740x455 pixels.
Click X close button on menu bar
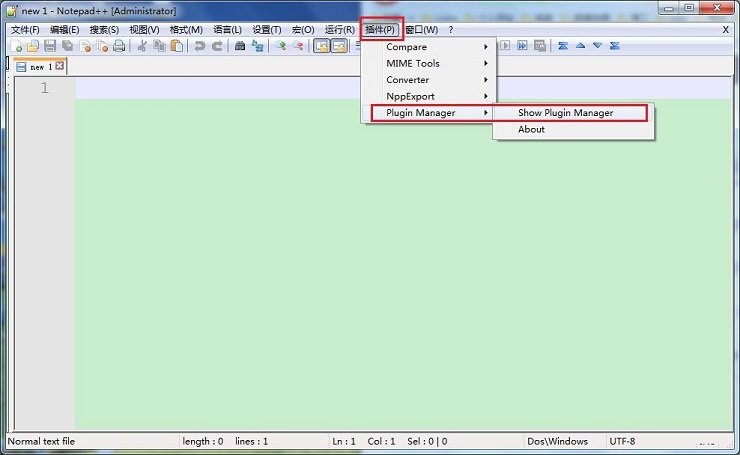[x=725, y=30]
